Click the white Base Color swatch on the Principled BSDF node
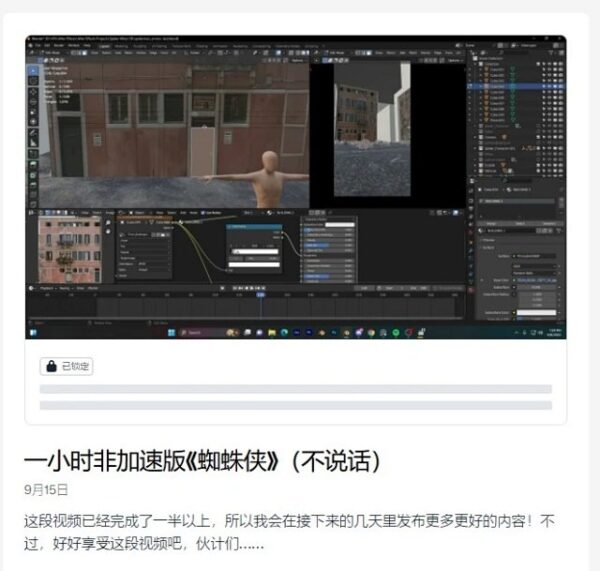 pyautogui.click(x=340, y=224)
